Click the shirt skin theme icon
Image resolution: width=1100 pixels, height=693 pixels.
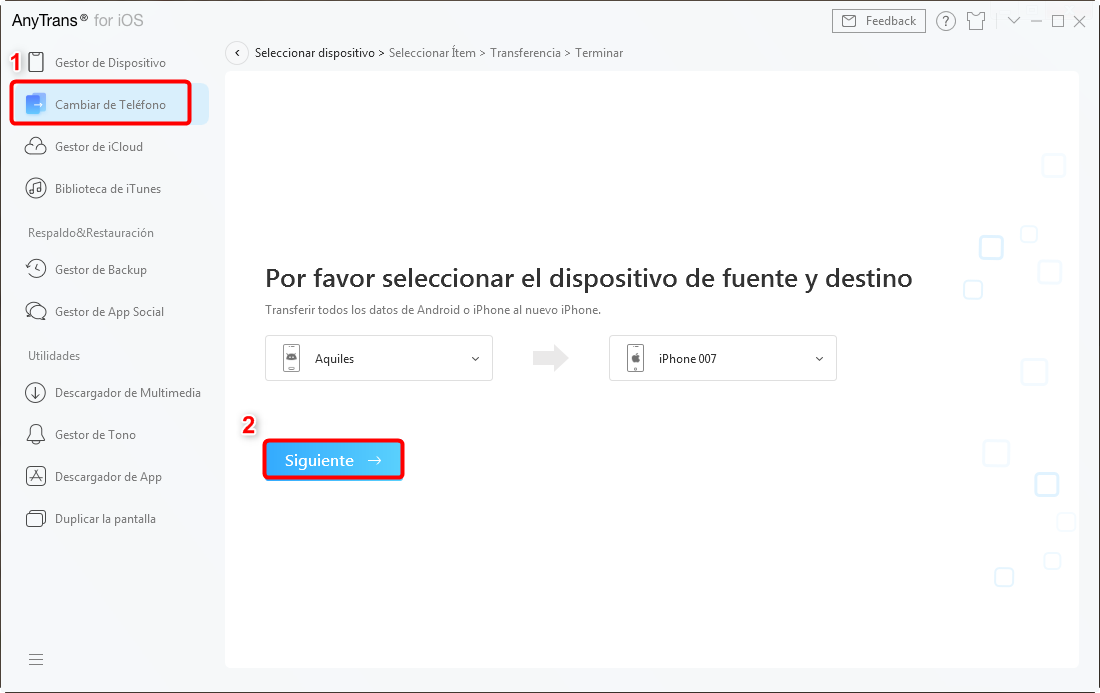point(976,21)
